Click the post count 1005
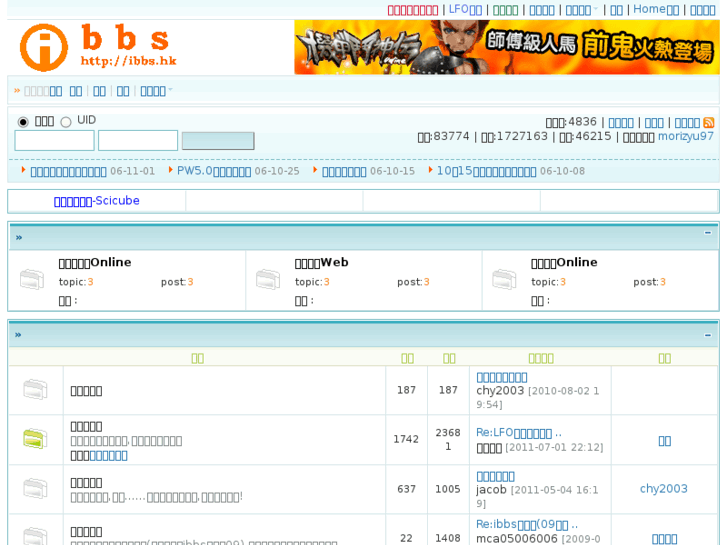 pos(447,489)
